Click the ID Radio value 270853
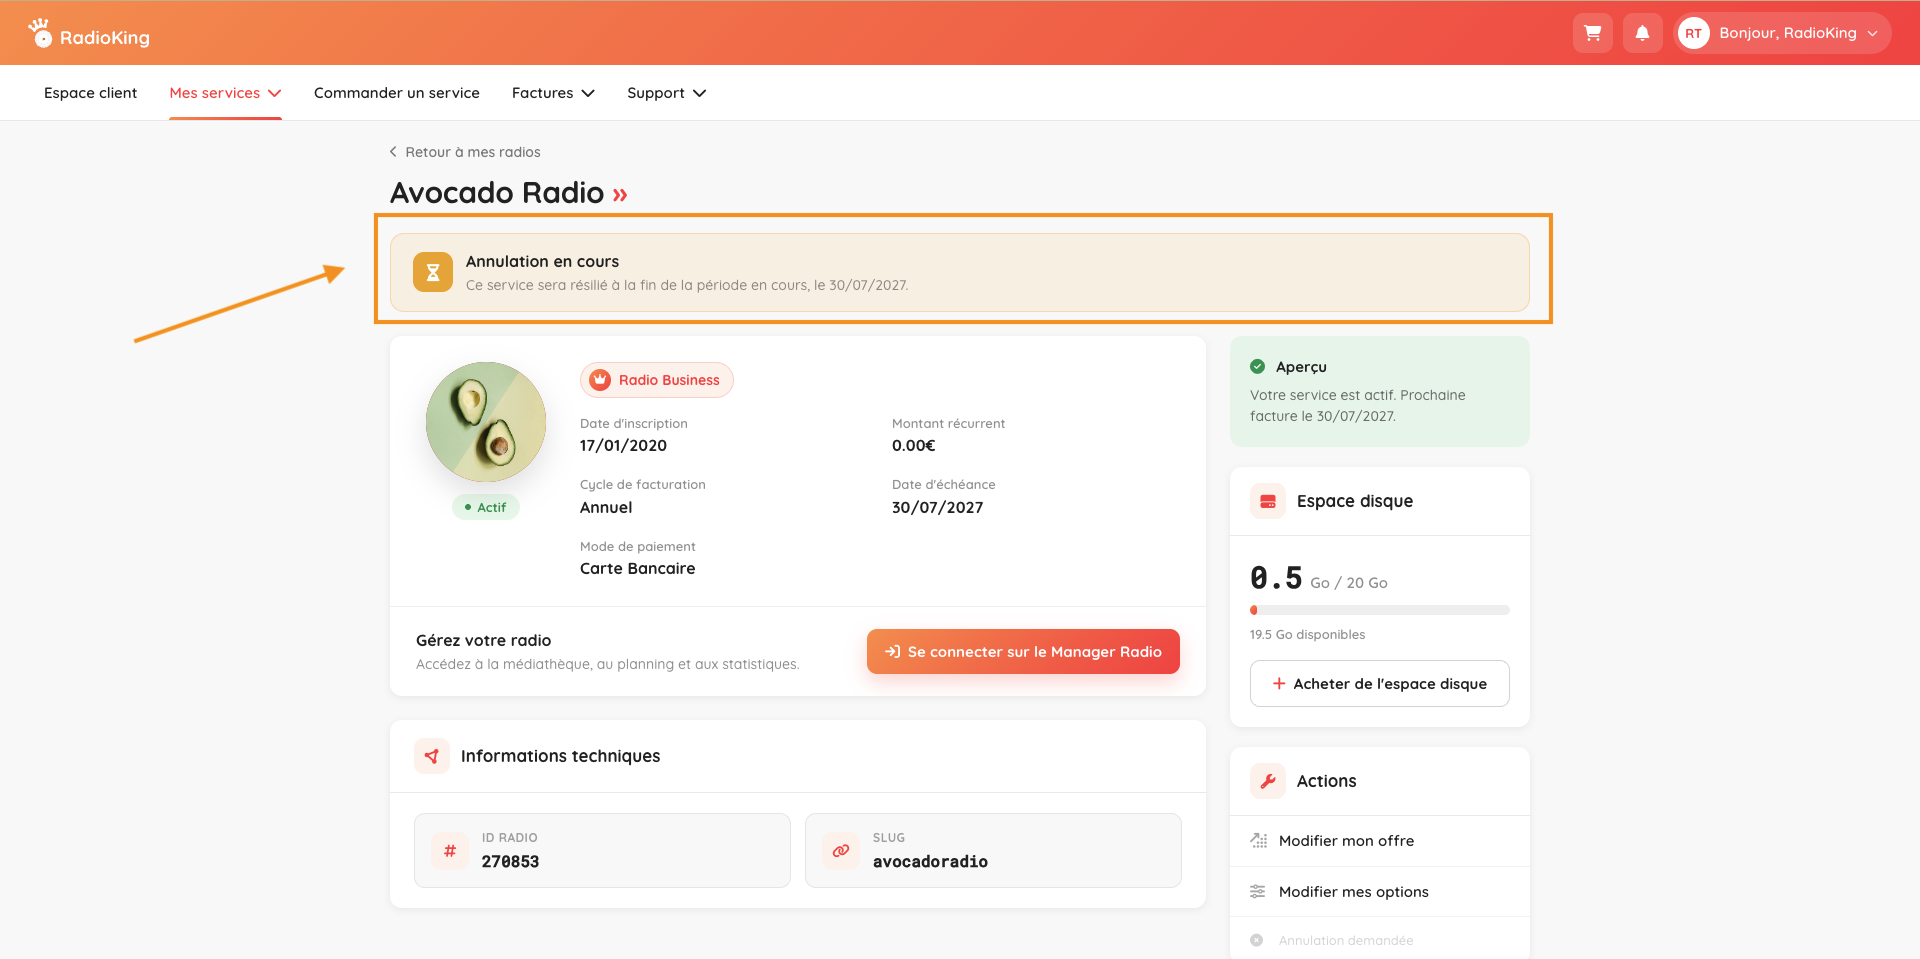The width and height of the screenshot is (1920, 959). point(510,862)
